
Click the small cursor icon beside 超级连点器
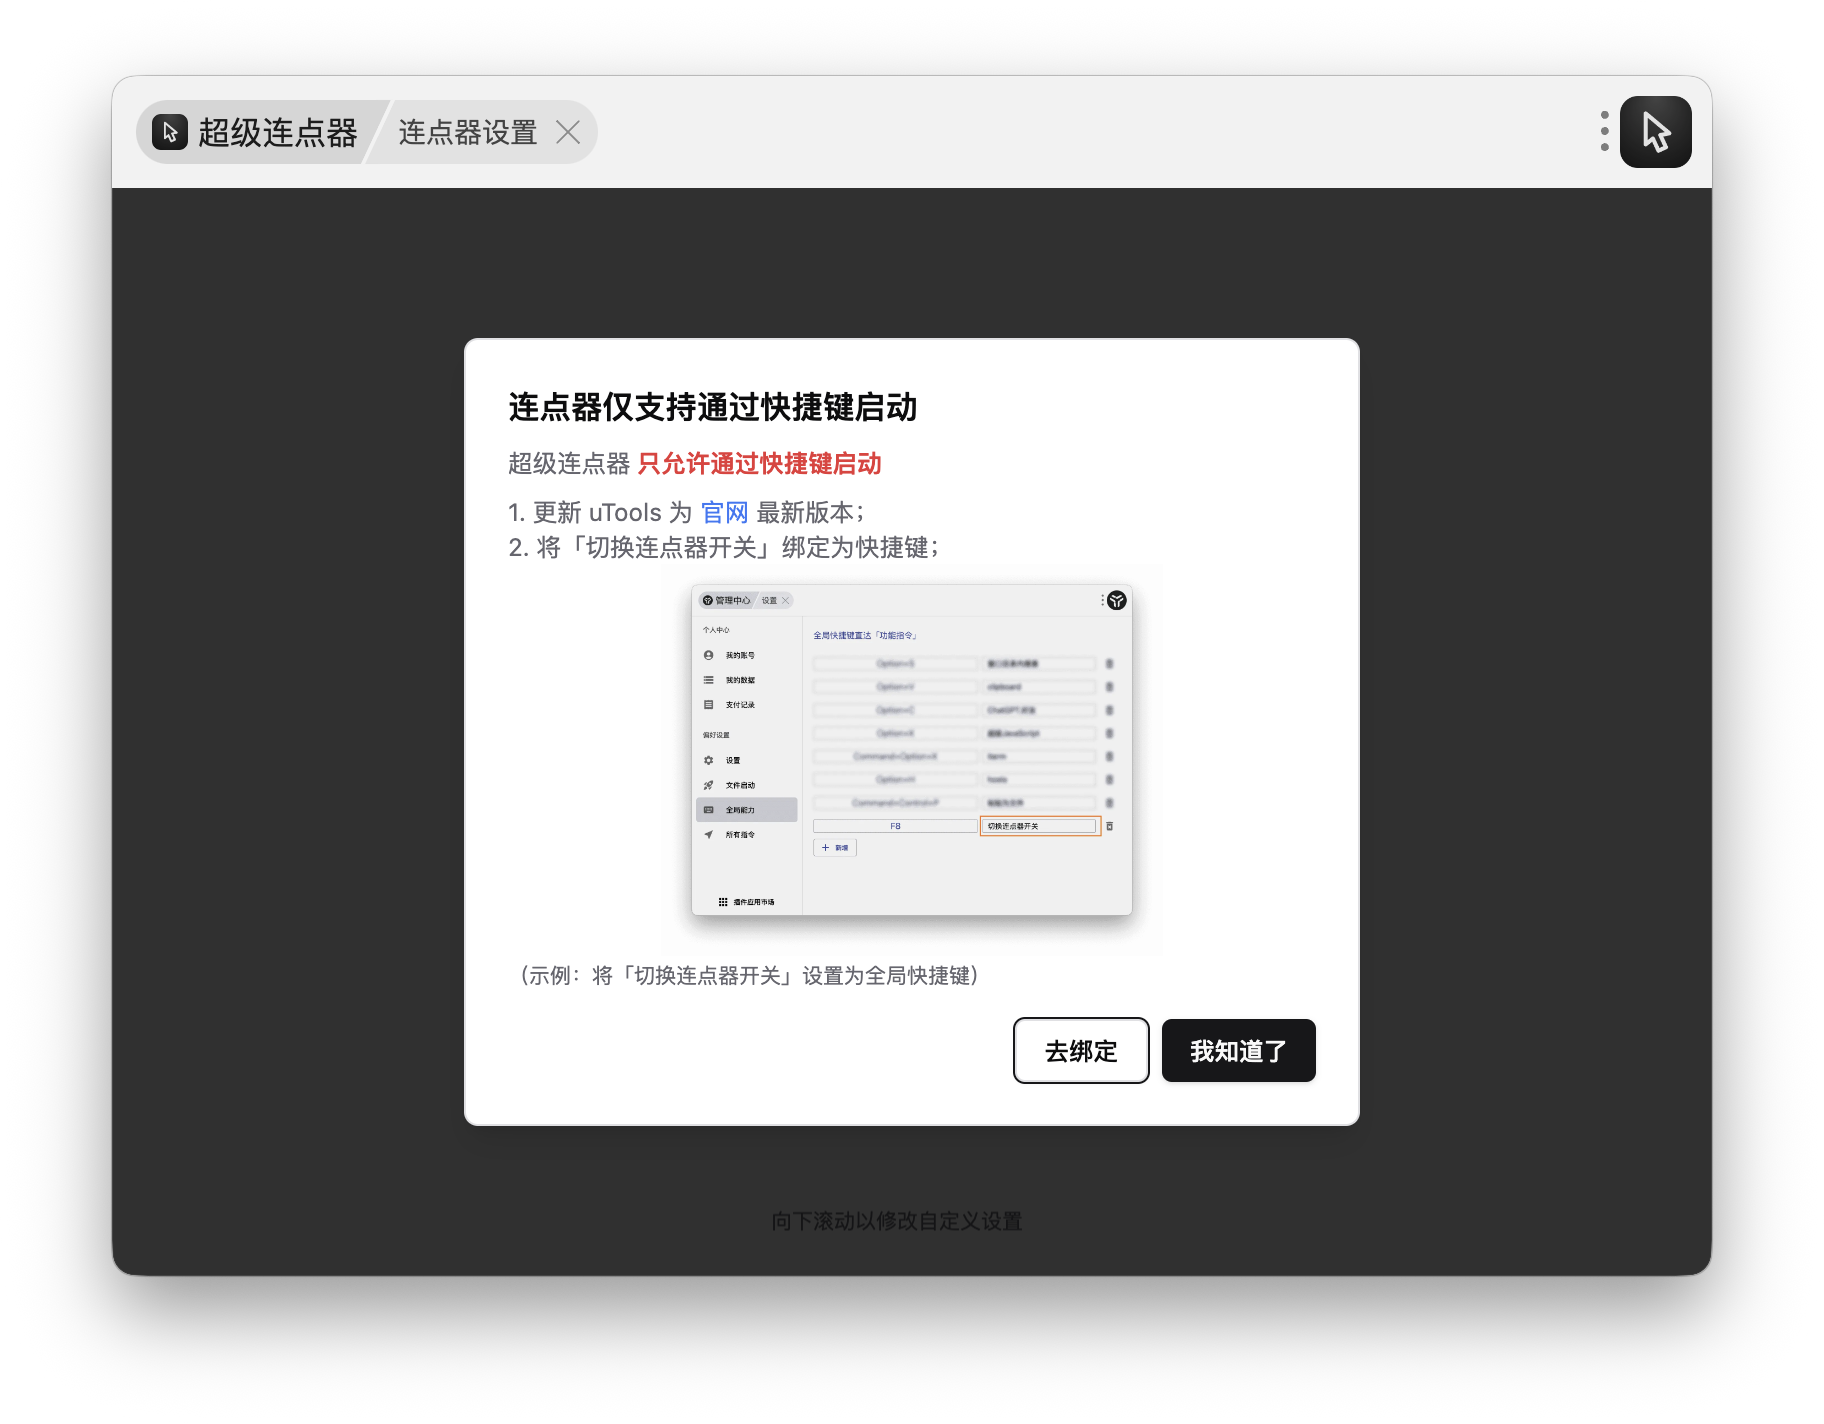[170, 132]
